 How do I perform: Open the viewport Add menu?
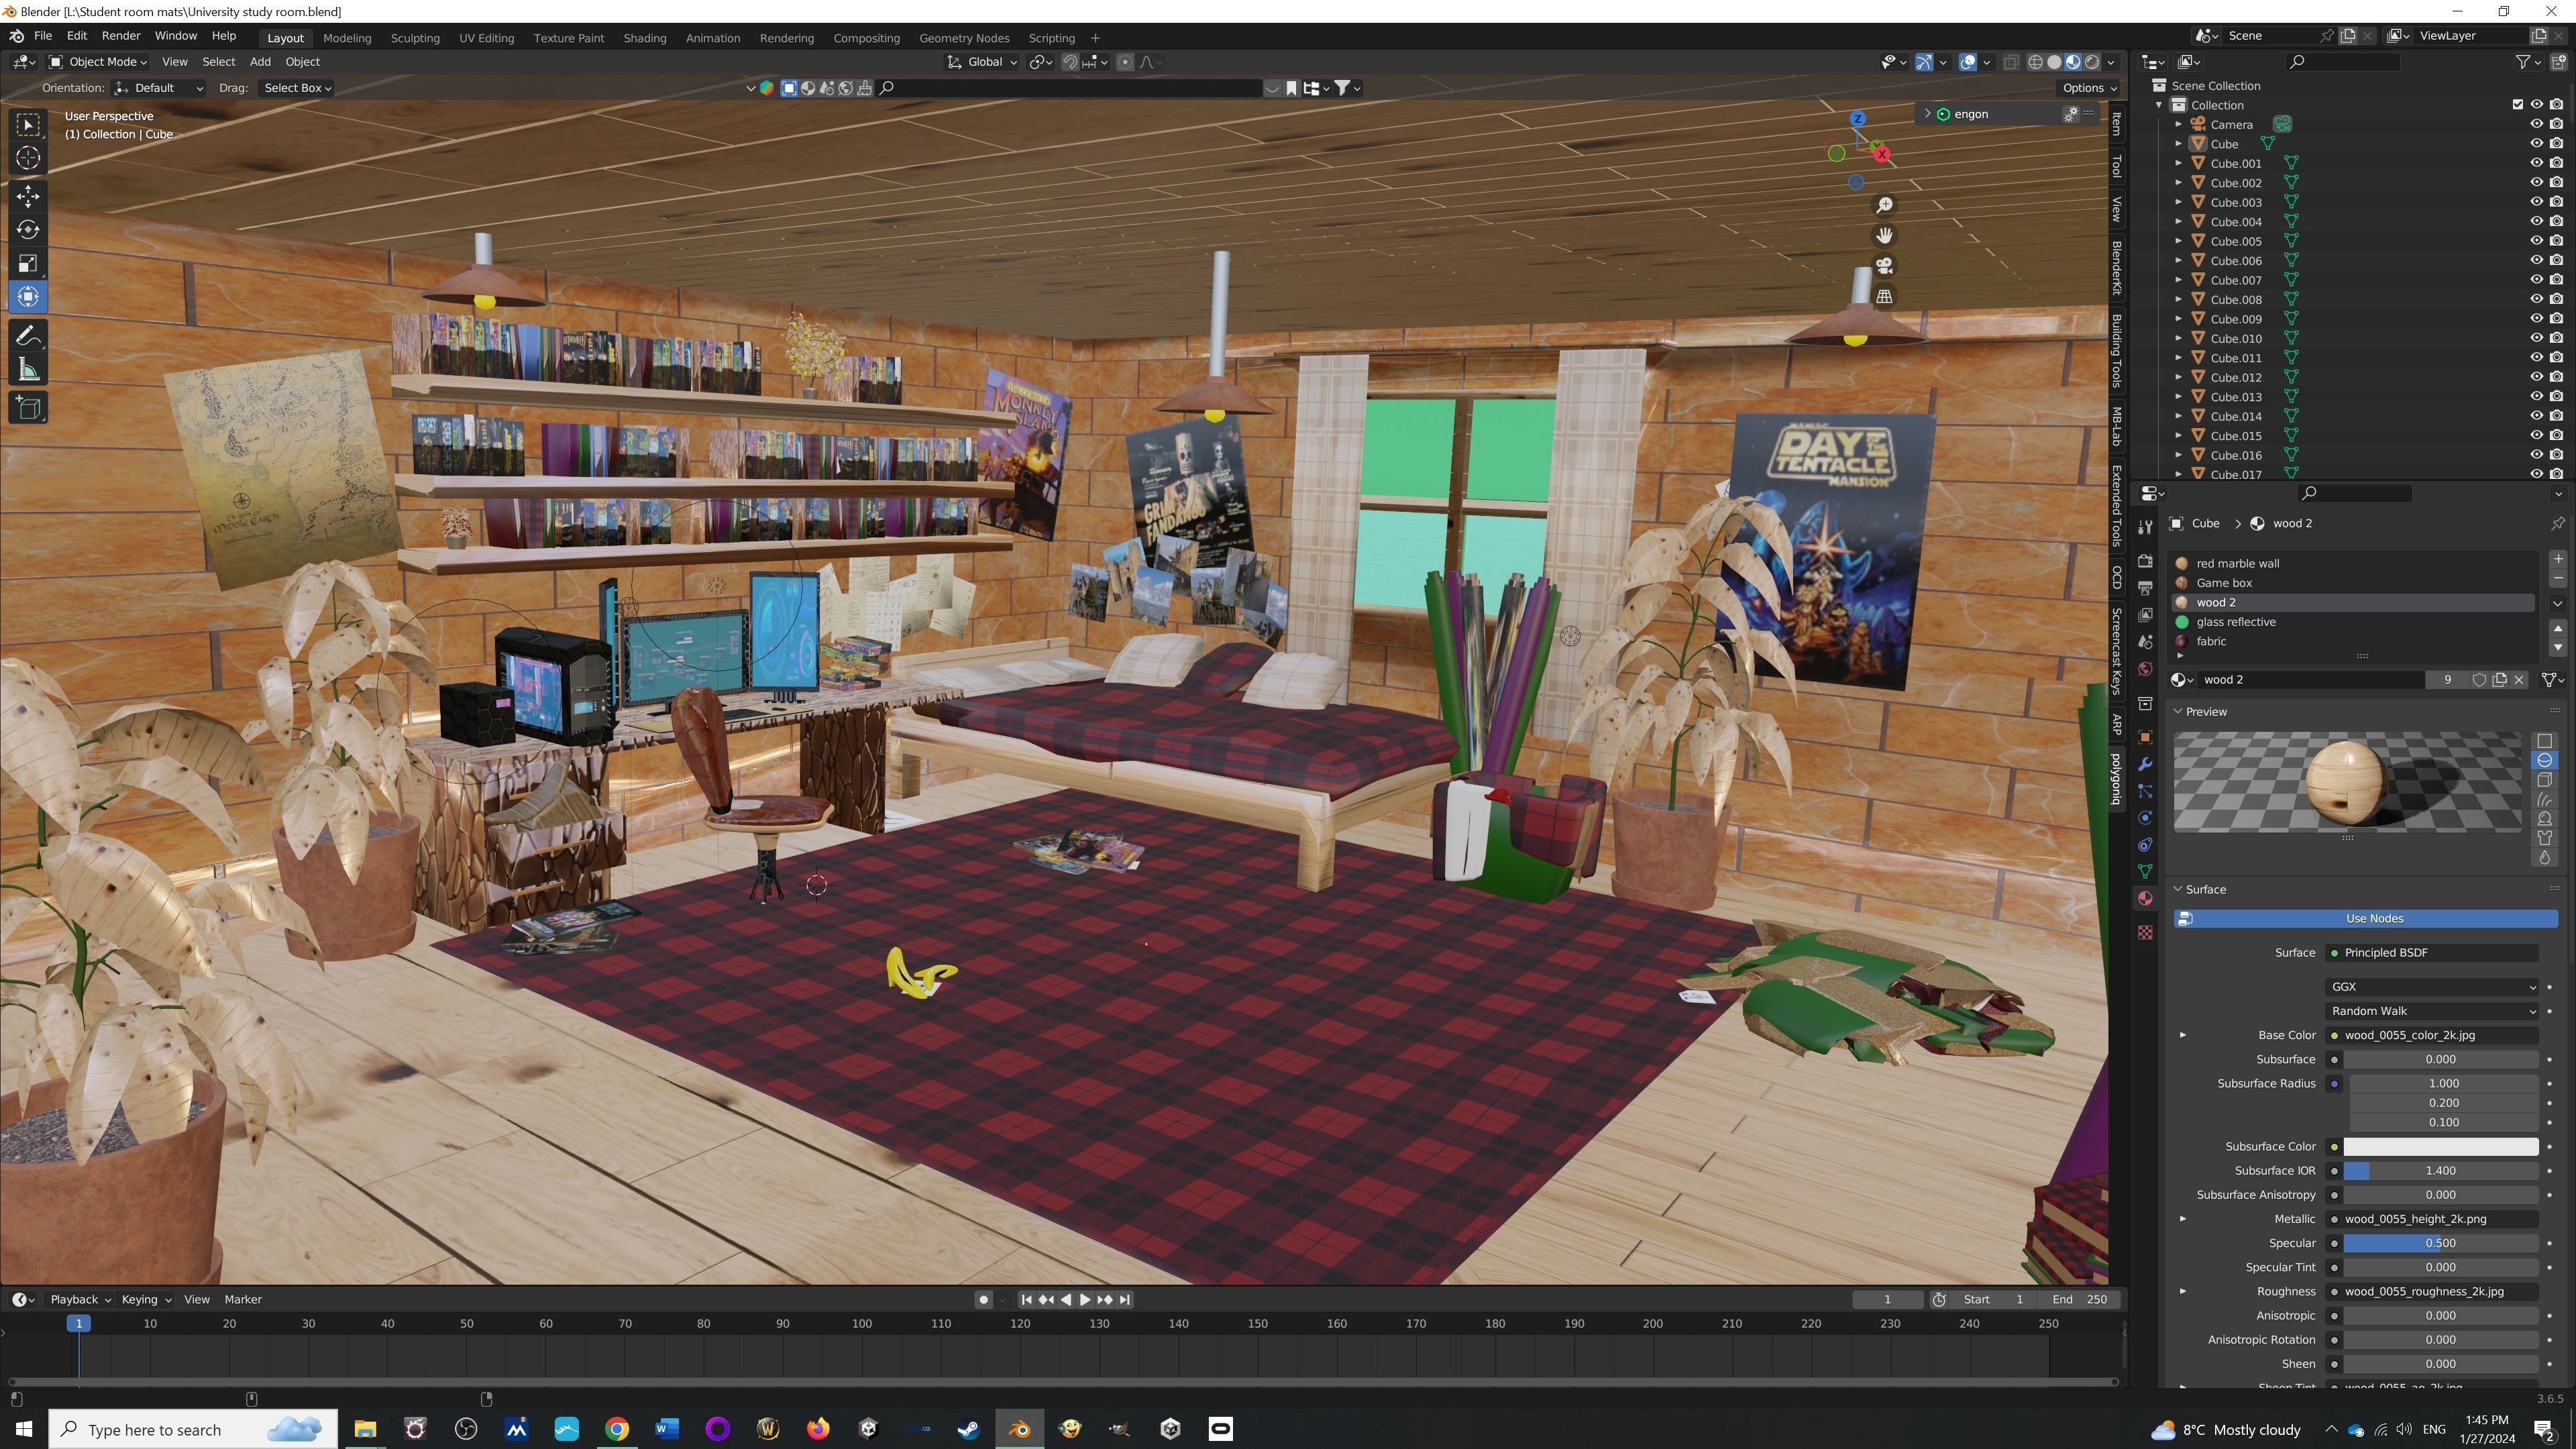click(260, 62)
